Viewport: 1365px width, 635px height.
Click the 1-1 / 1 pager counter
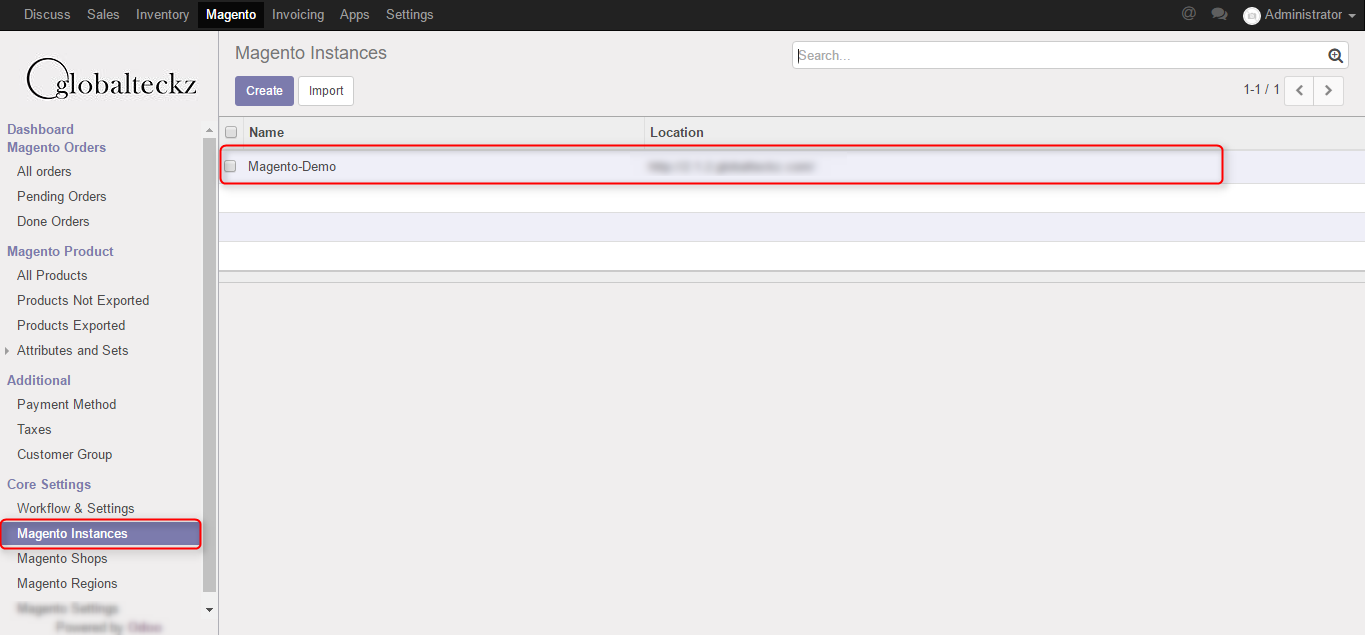[1261, 90]
